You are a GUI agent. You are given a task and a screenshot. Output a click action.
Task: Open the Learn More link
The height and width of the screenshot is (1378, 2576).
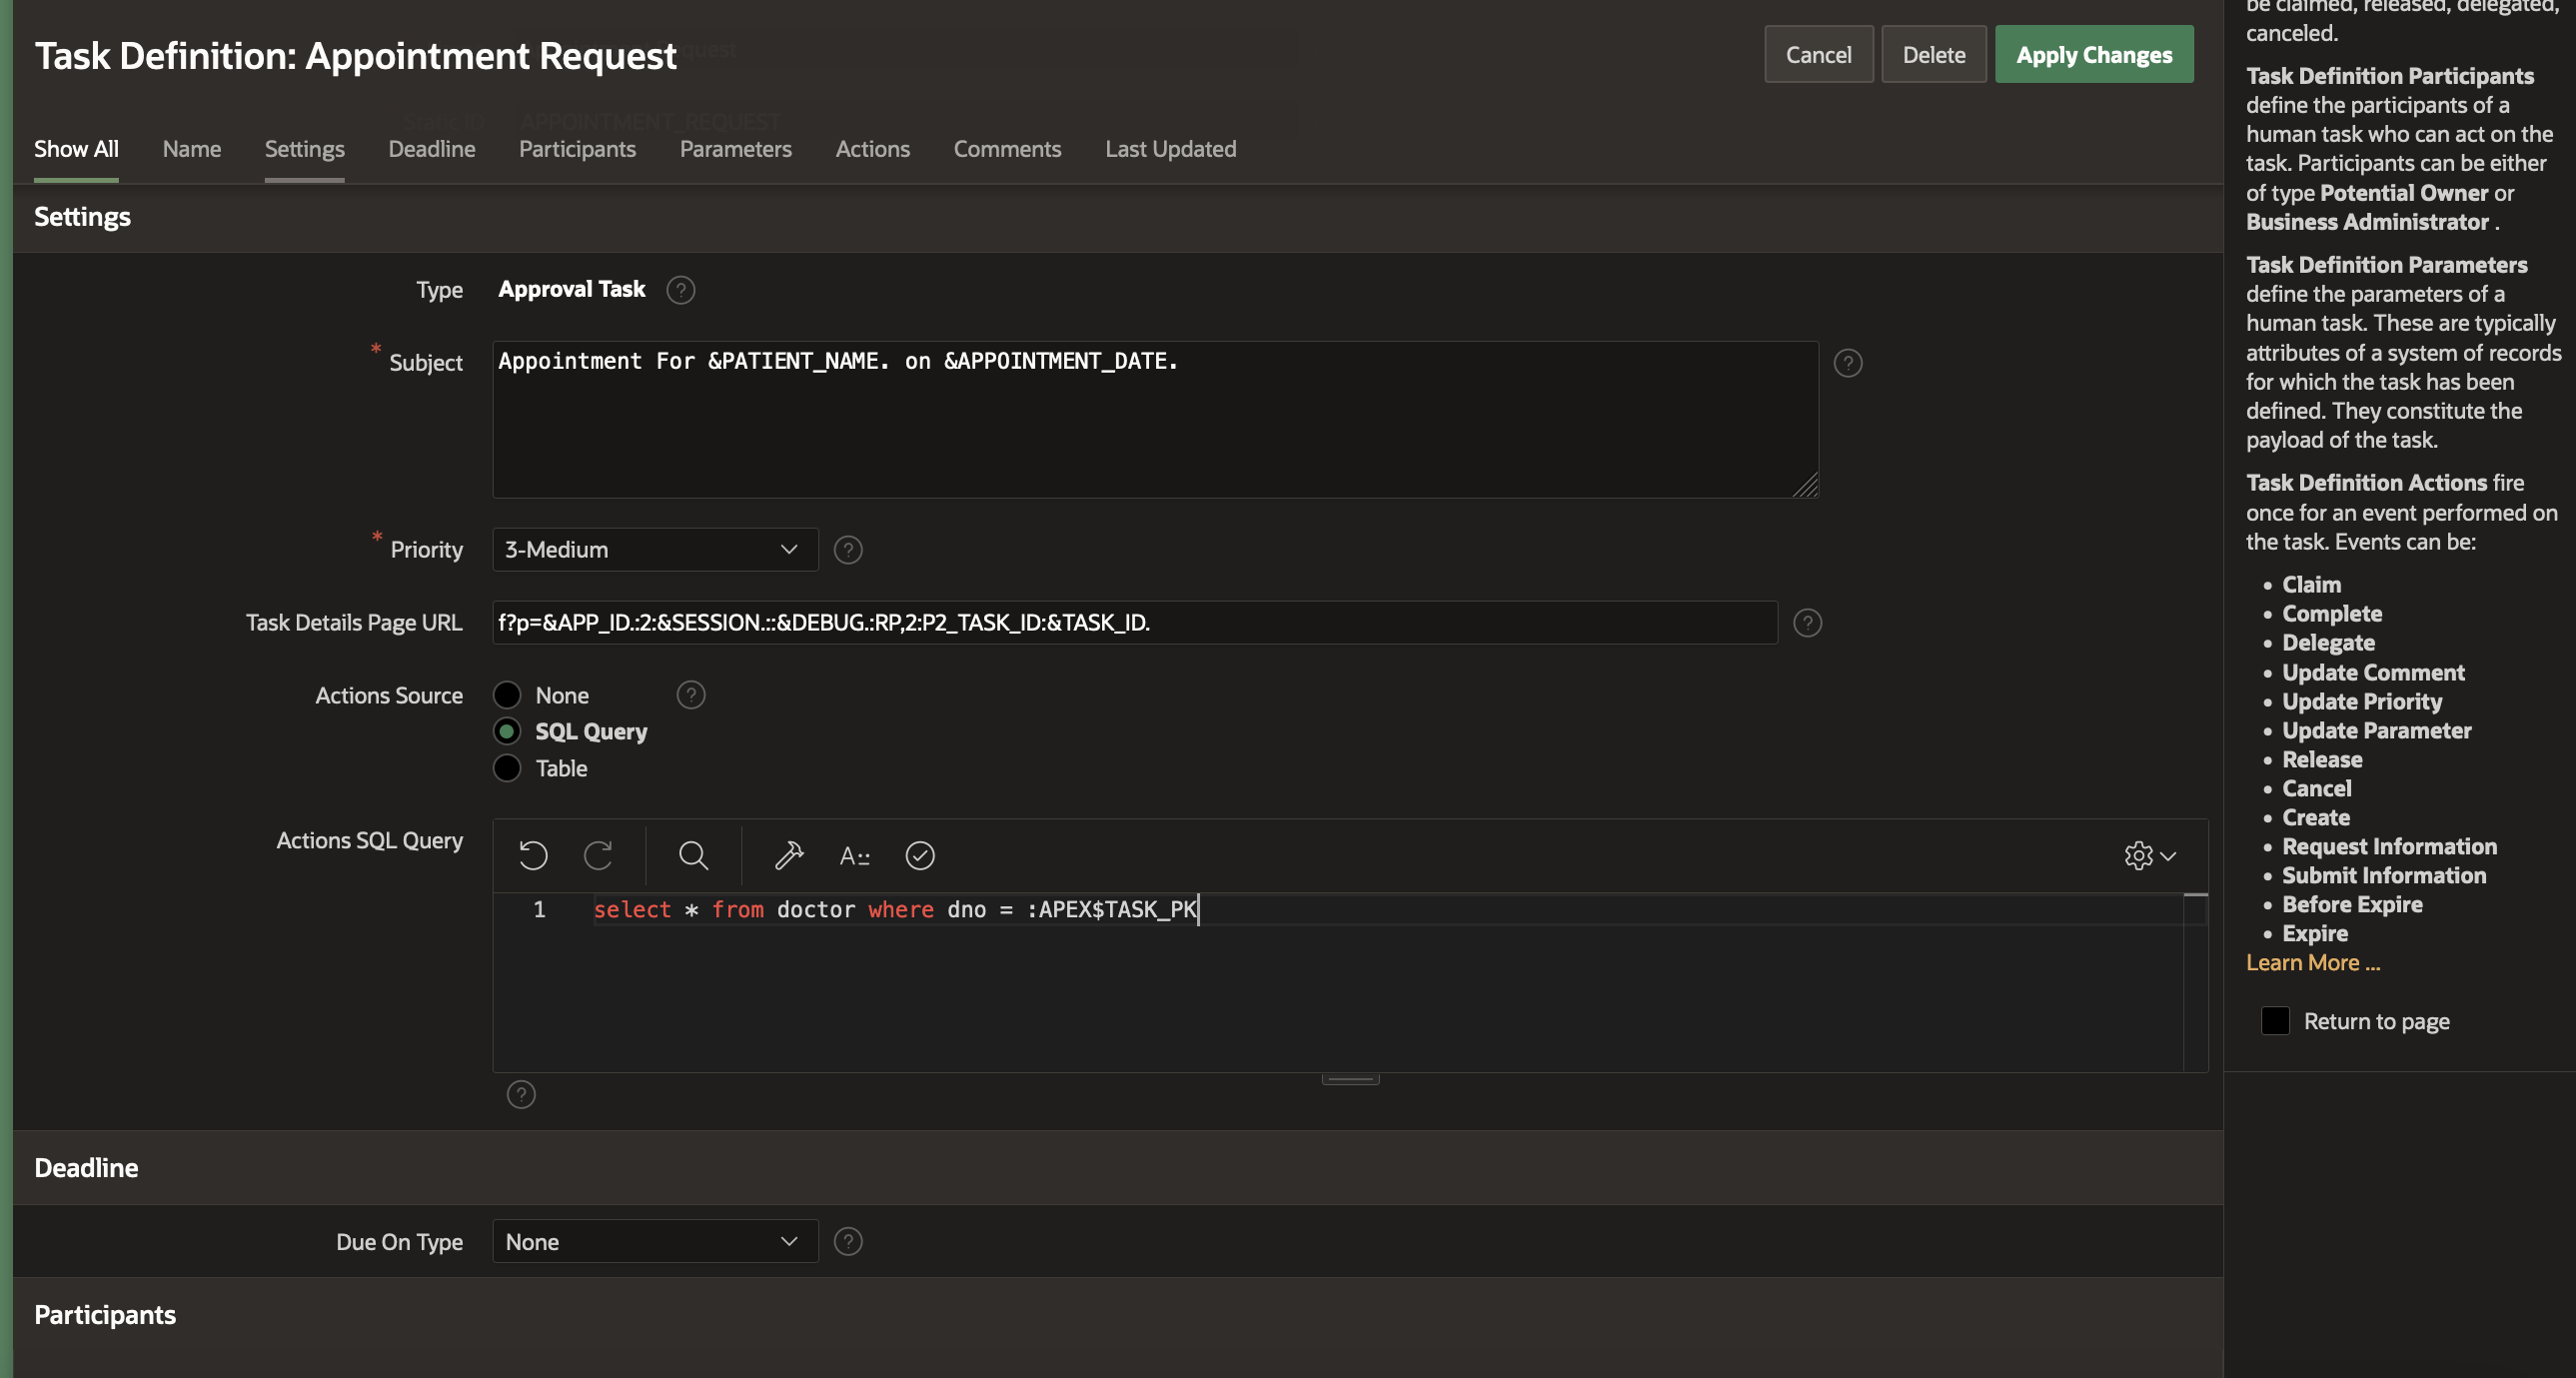(x=2312, y=962)
